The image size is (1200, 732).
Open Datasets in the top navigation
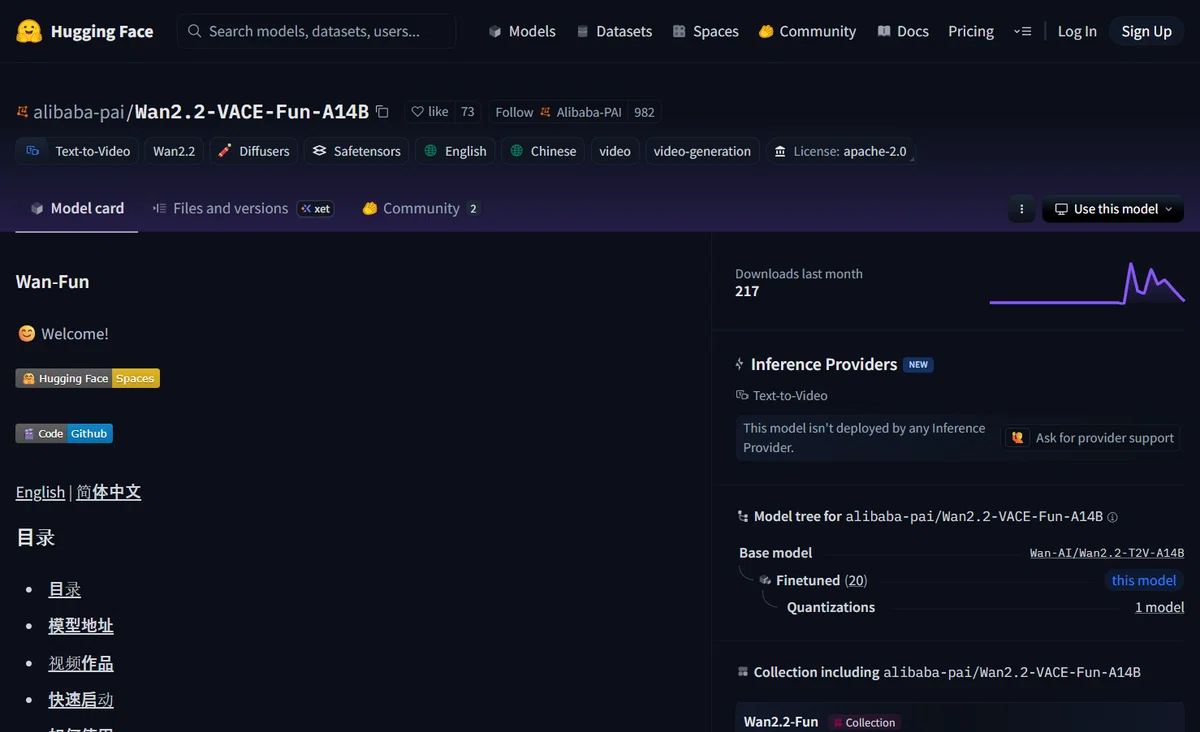[x=614, y=31]
